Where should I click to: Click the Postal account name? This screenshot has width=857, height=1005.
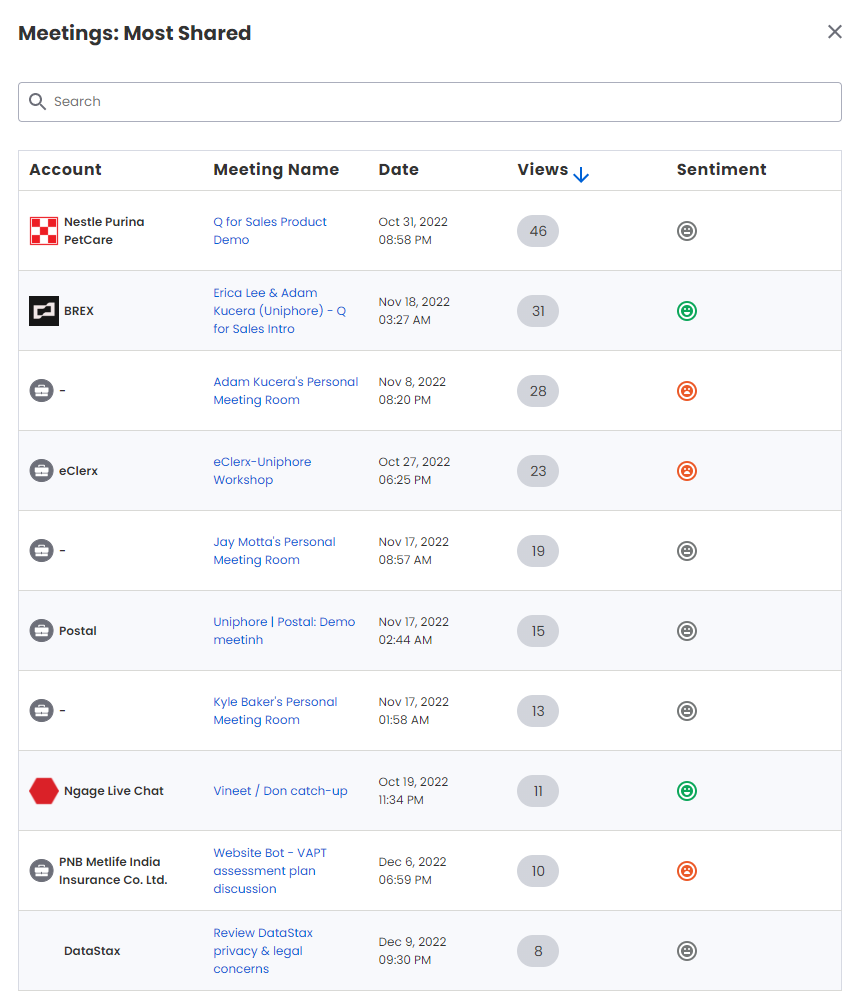click(78, 631)
